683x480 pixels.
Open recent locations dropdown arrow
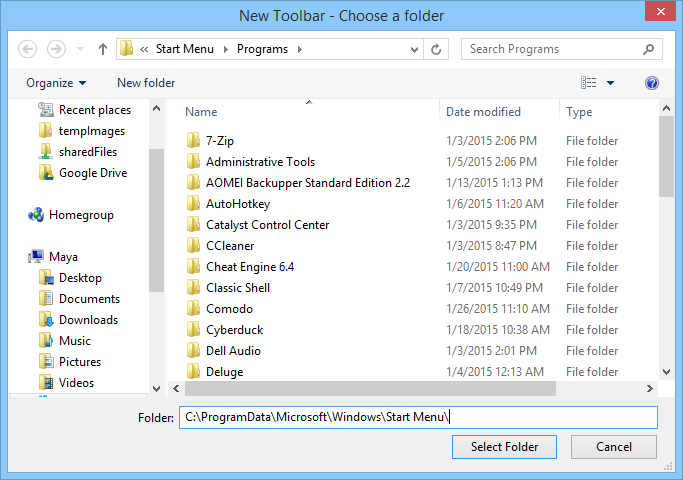click(x=80, y=49)
